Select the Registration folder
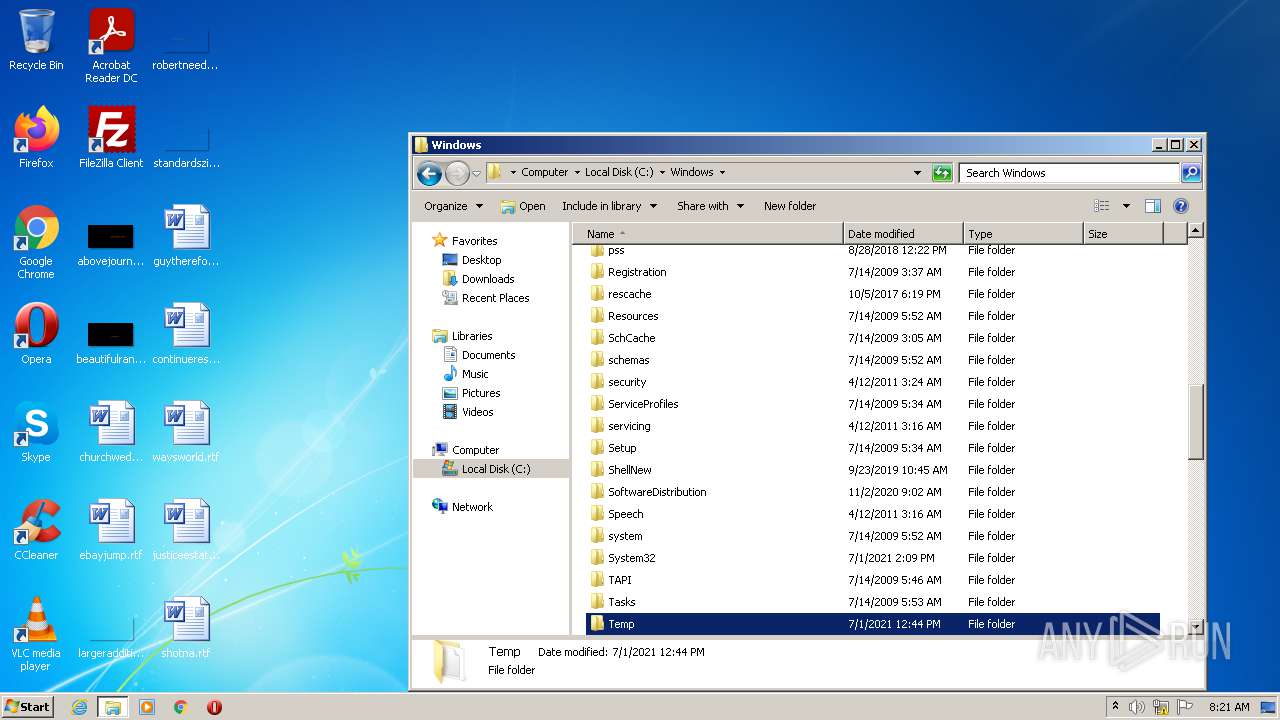This screenshot has height=720, width=1280. [x=637, y=272]
